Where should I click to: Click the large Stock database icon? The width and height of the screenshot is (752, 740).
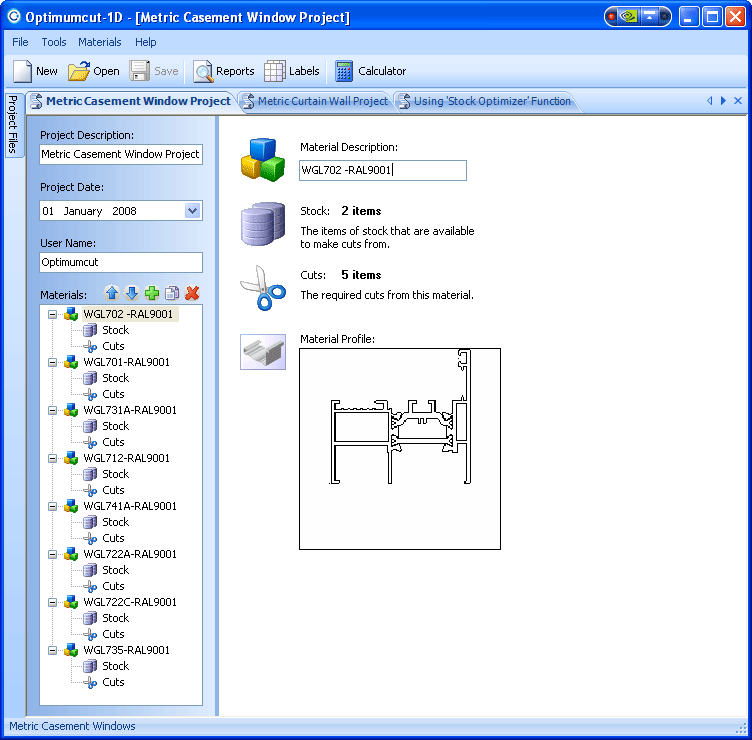coord(263,224)
